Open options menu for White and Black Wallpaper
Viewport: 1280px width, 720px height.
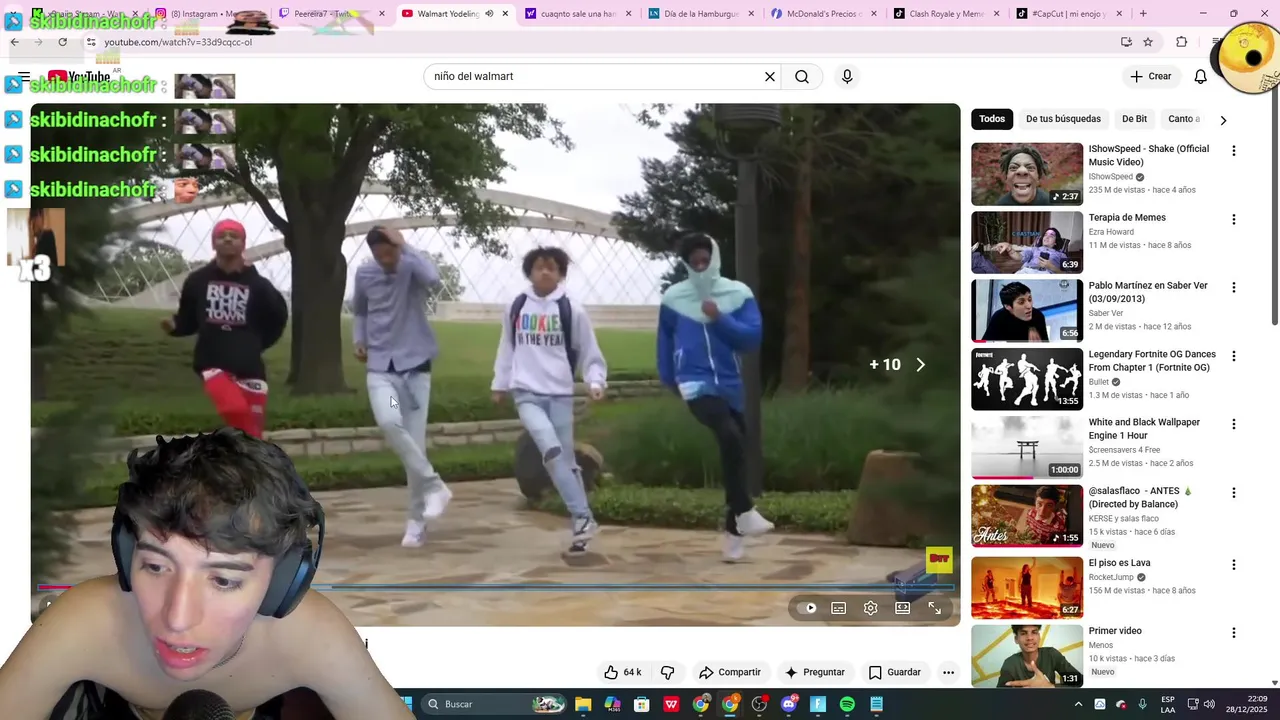point(1234,424)
